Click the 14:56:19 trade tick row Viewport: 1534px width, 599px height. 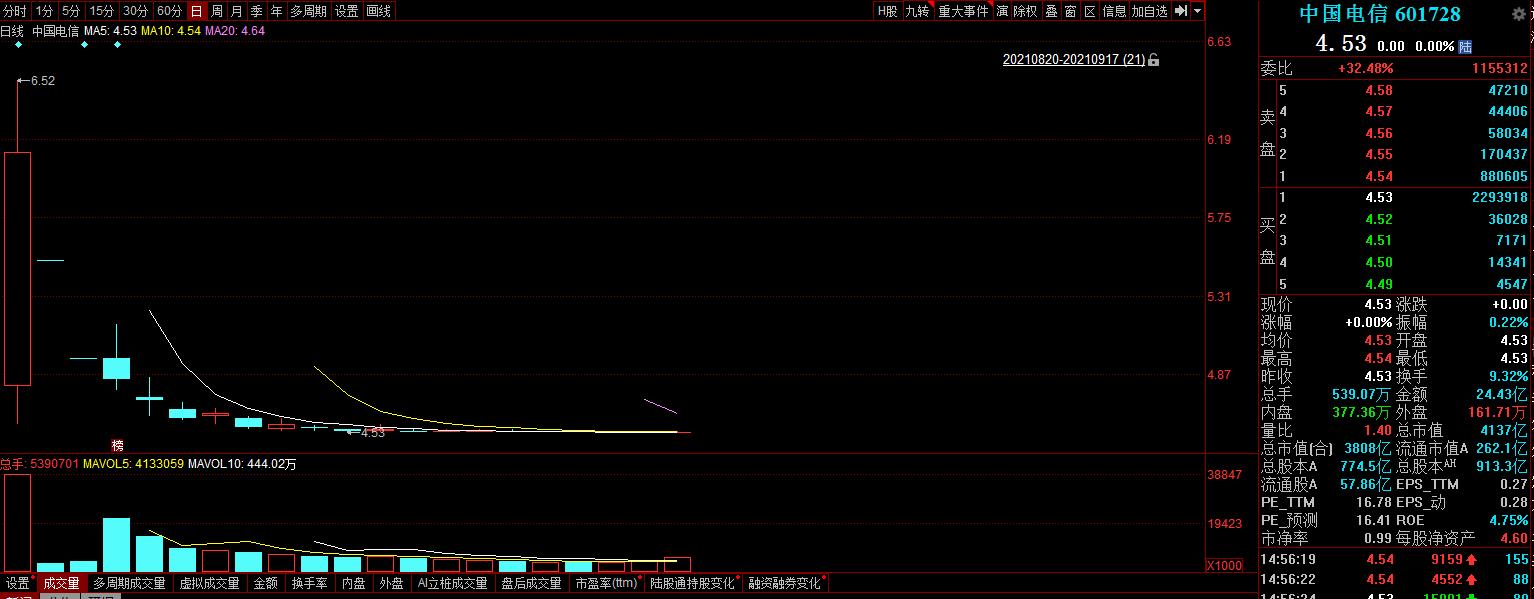(1395, 560)
